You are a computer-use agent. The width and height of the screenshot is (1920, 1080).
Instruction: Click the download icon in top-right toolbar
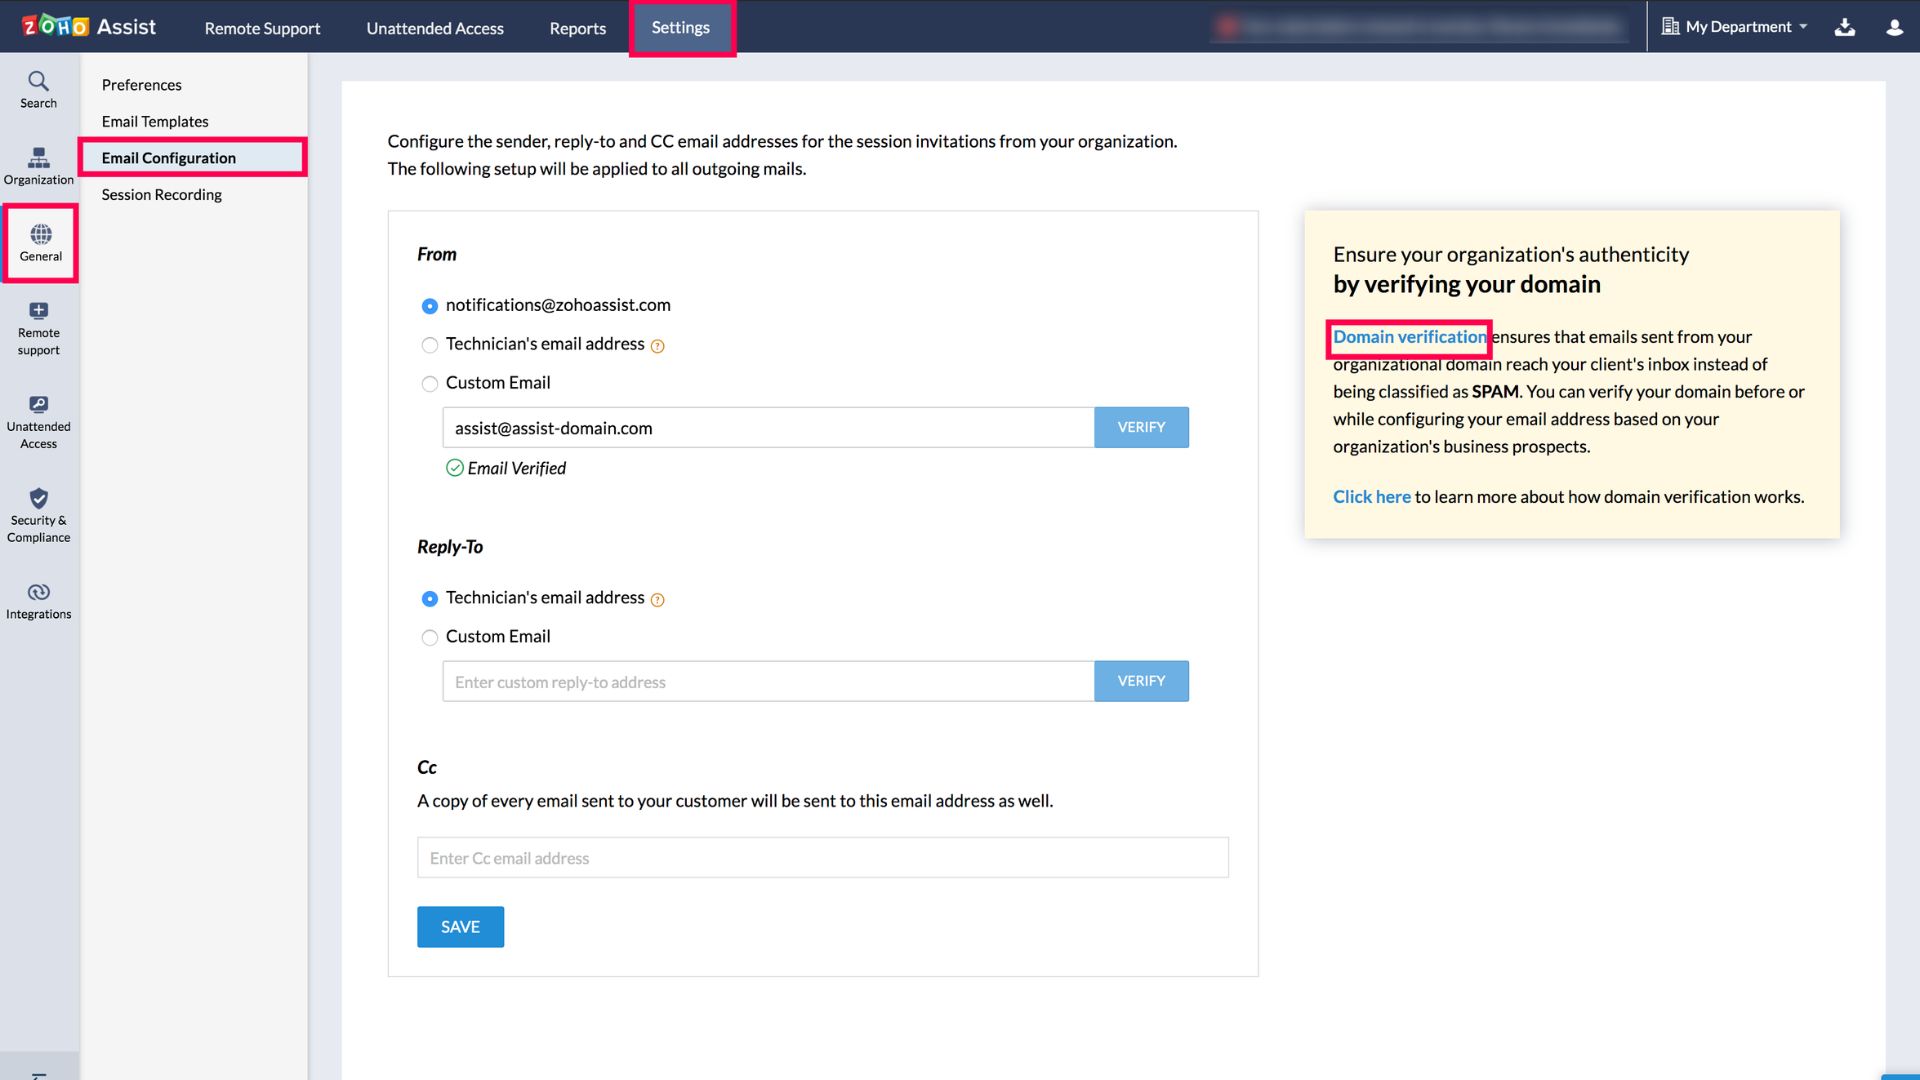pos(1846,26)
